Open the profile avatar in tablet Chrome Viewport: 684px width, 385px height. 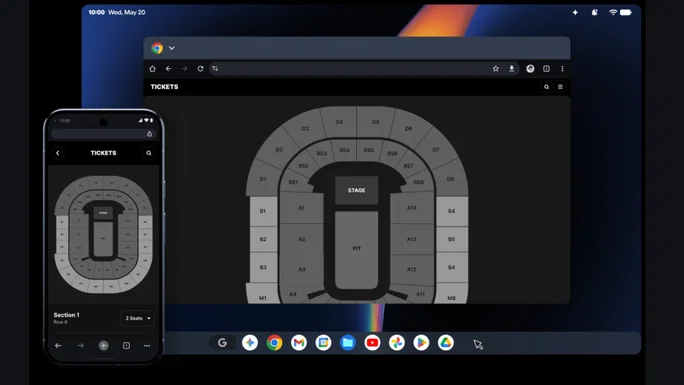(530, 68)
